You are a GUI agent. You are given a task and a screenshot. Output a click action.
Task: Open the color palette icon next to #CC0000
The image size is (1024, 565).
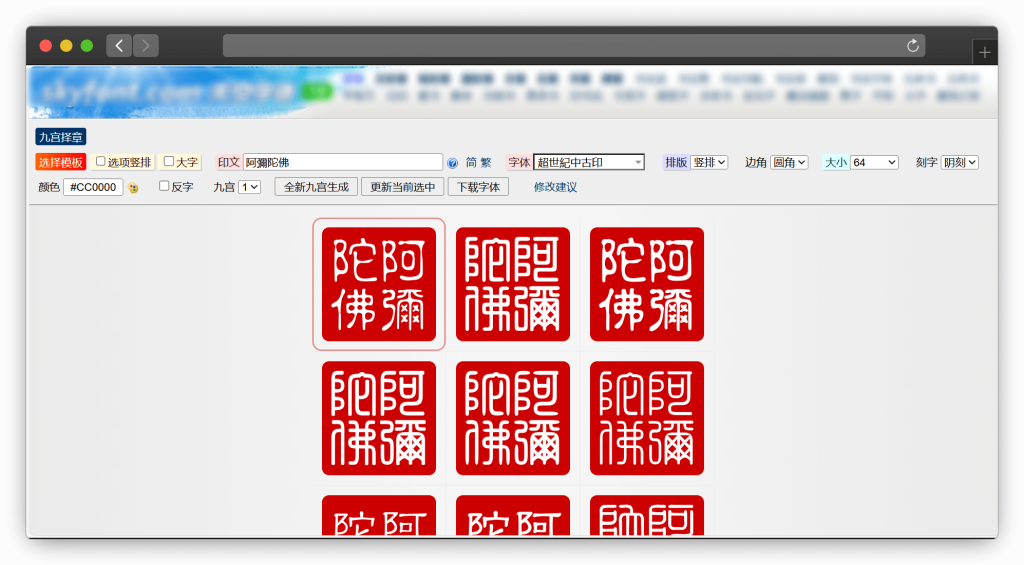(x=133, y=188)
